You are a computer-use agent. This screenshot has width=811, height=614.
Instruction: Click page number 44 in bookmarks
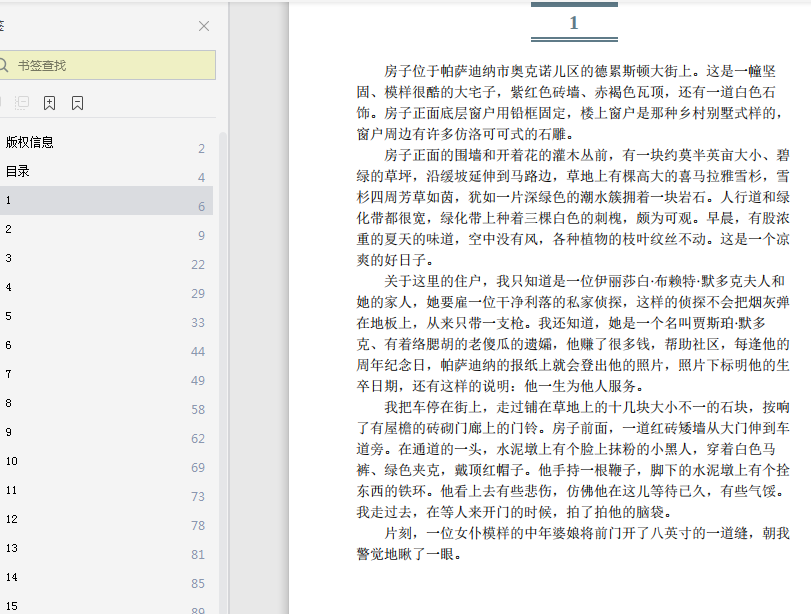point(198,352)
